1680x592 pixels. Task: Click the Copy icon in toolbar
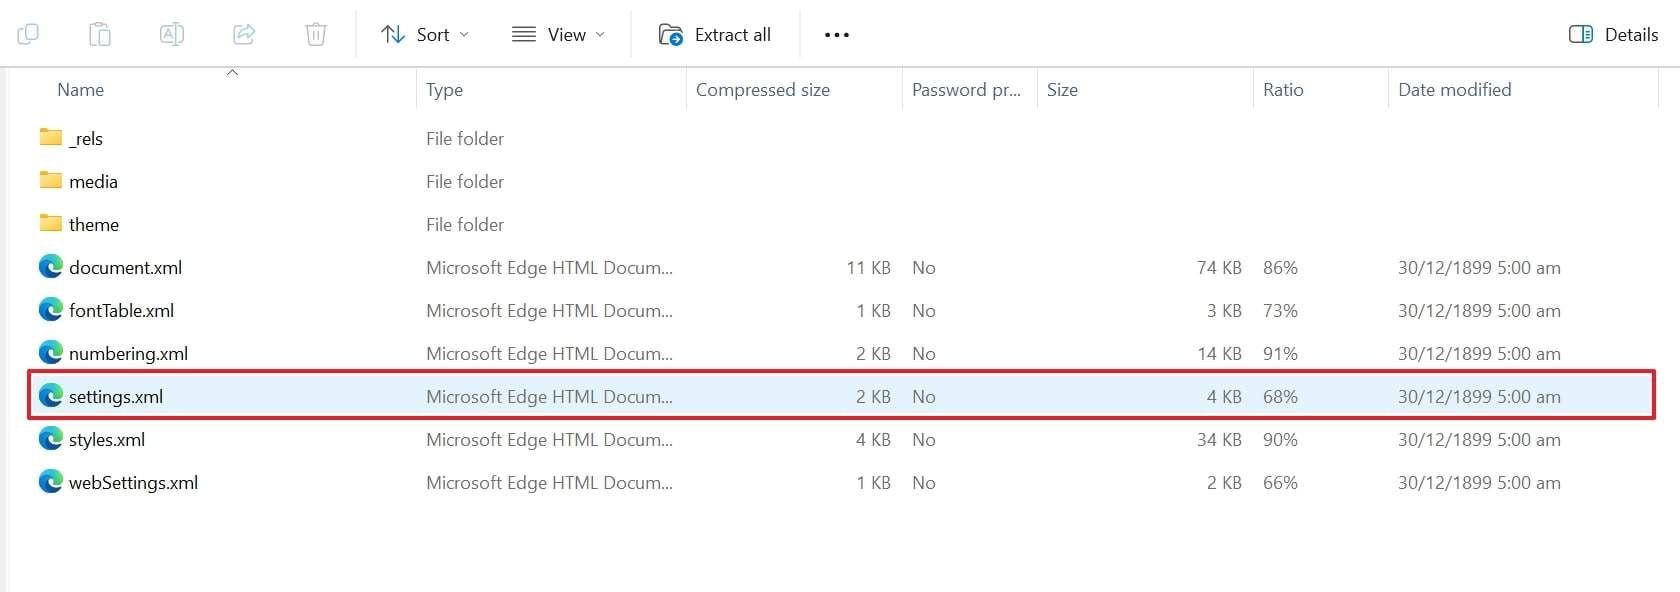pyautogui.click(x=28, y=34)
